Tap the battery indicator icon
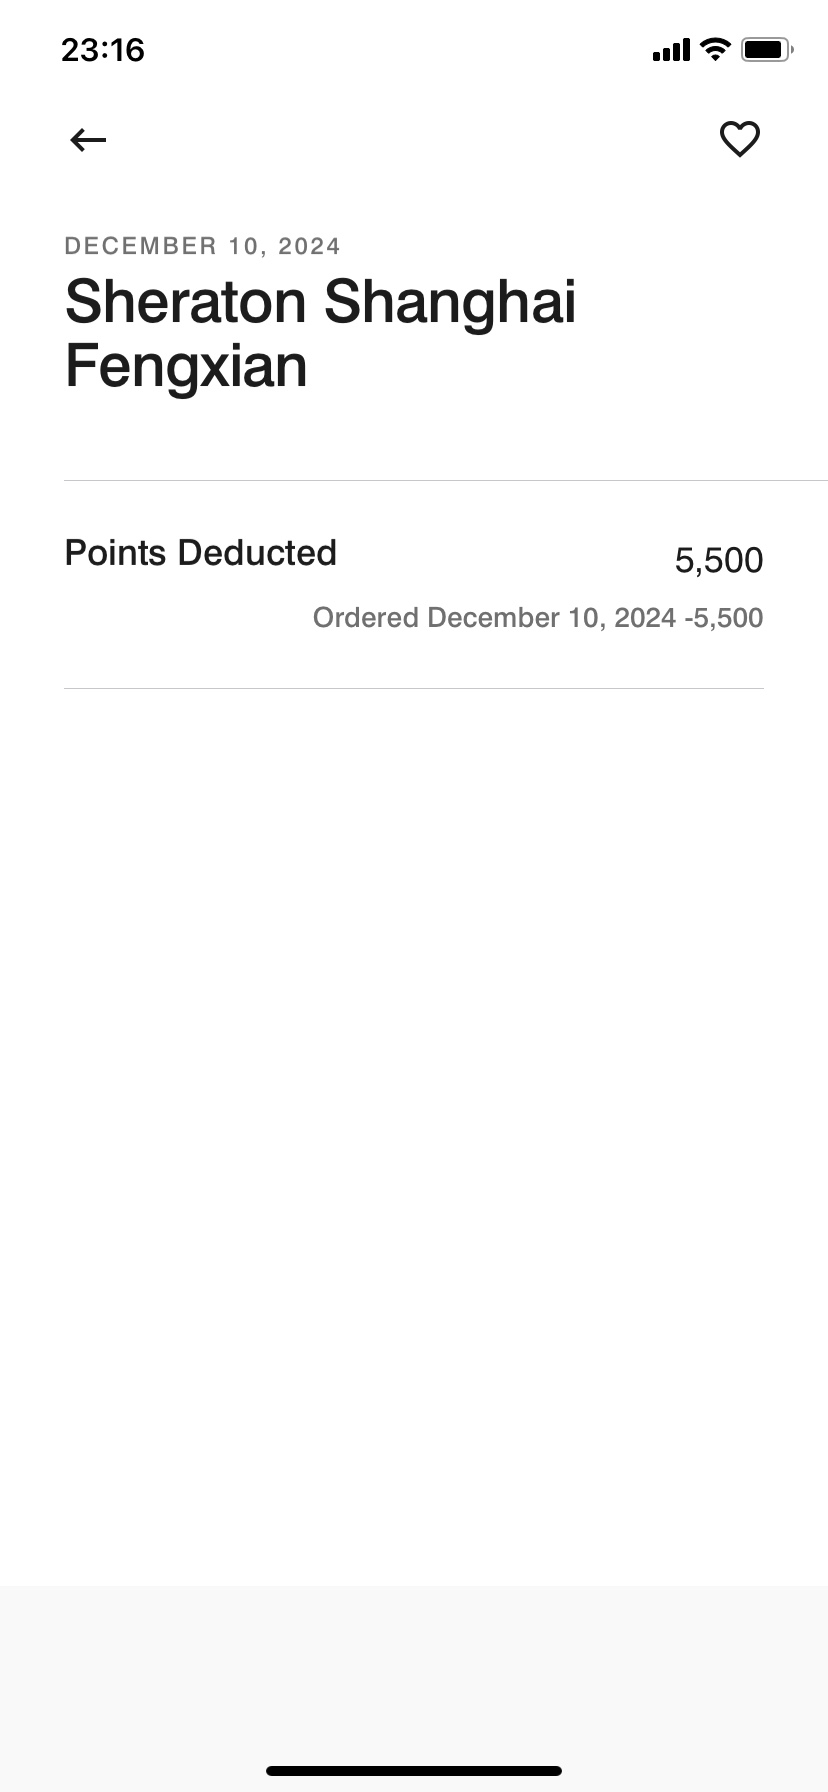 [x=767, y=49]
